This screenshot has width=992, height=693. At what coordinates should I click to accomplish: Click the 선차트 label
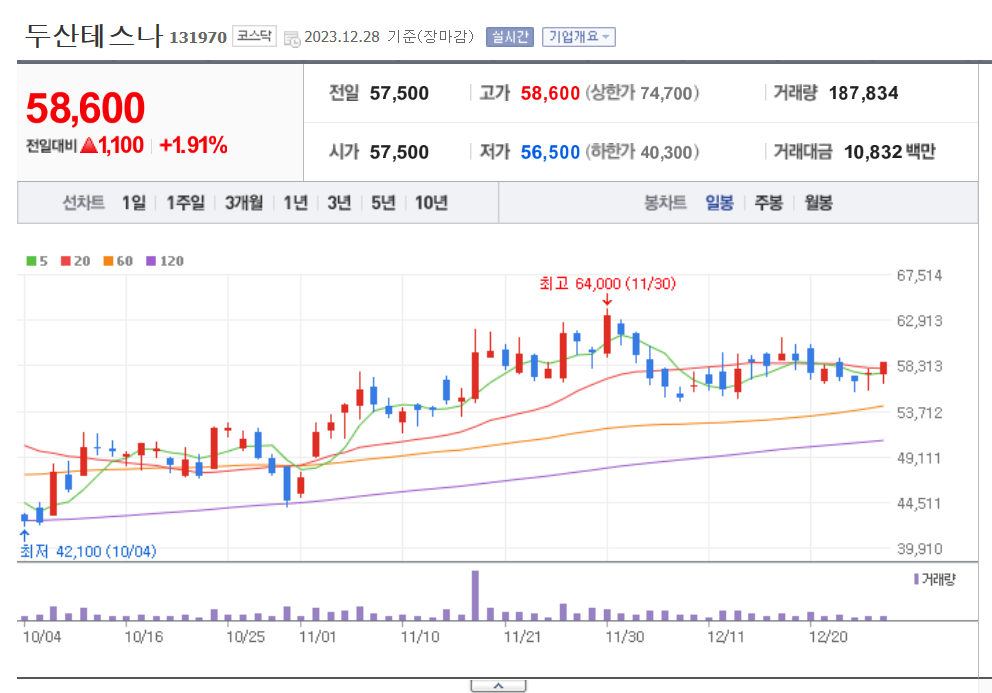click(83, 203)
